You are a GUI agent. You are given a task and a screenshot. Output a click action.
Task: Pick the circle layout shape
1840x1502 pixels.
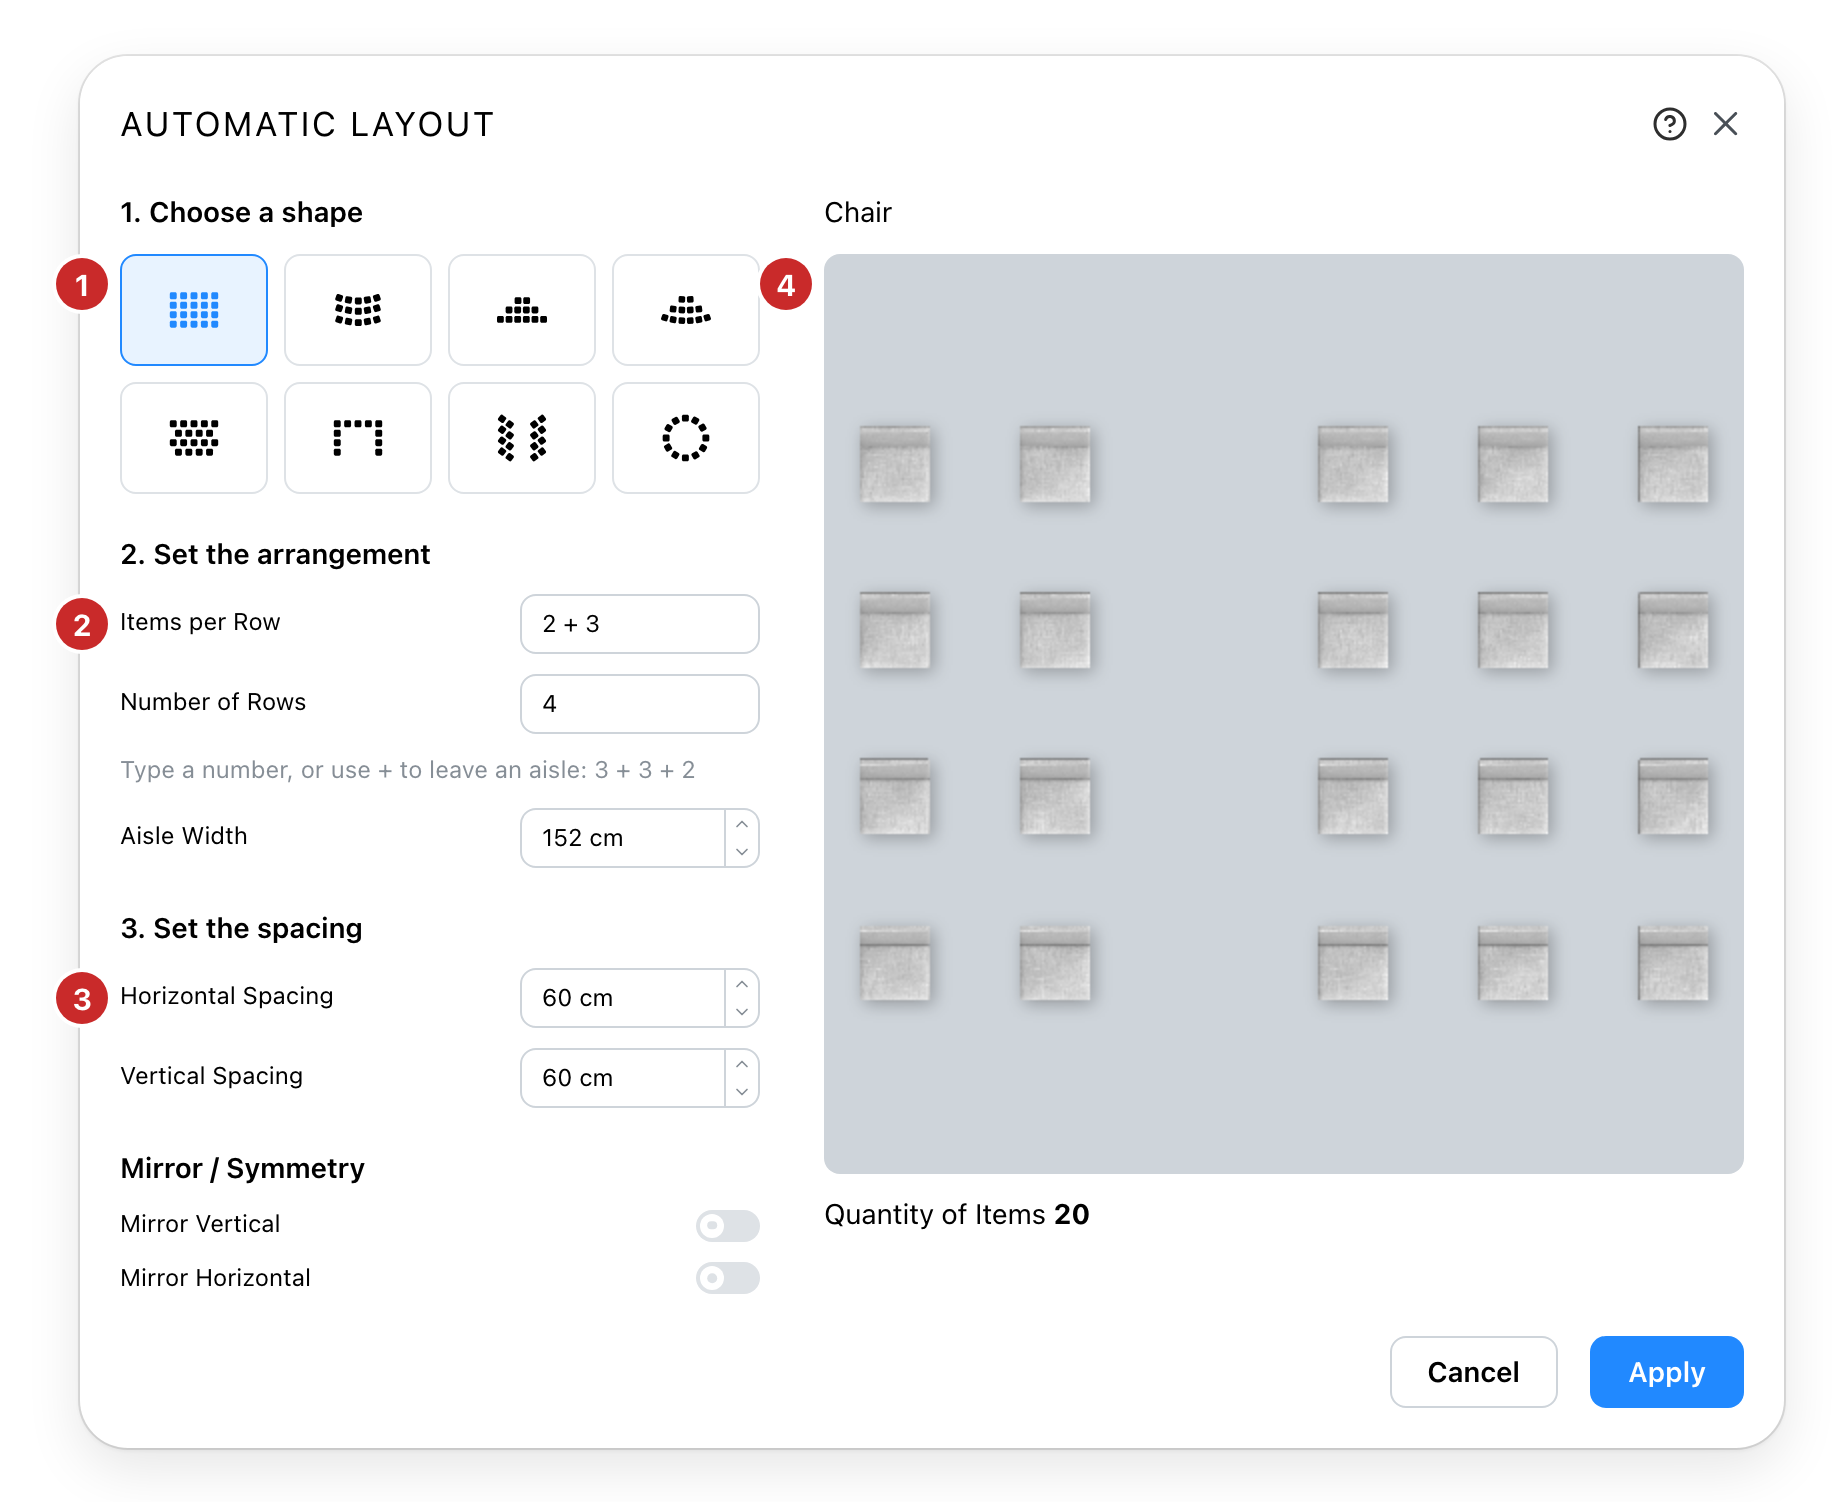tap(686, 438)
